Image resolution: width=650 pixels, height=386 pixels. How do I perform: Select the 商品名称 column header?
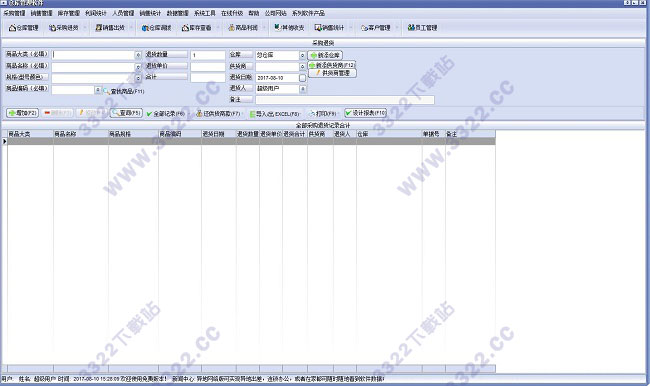81,134
